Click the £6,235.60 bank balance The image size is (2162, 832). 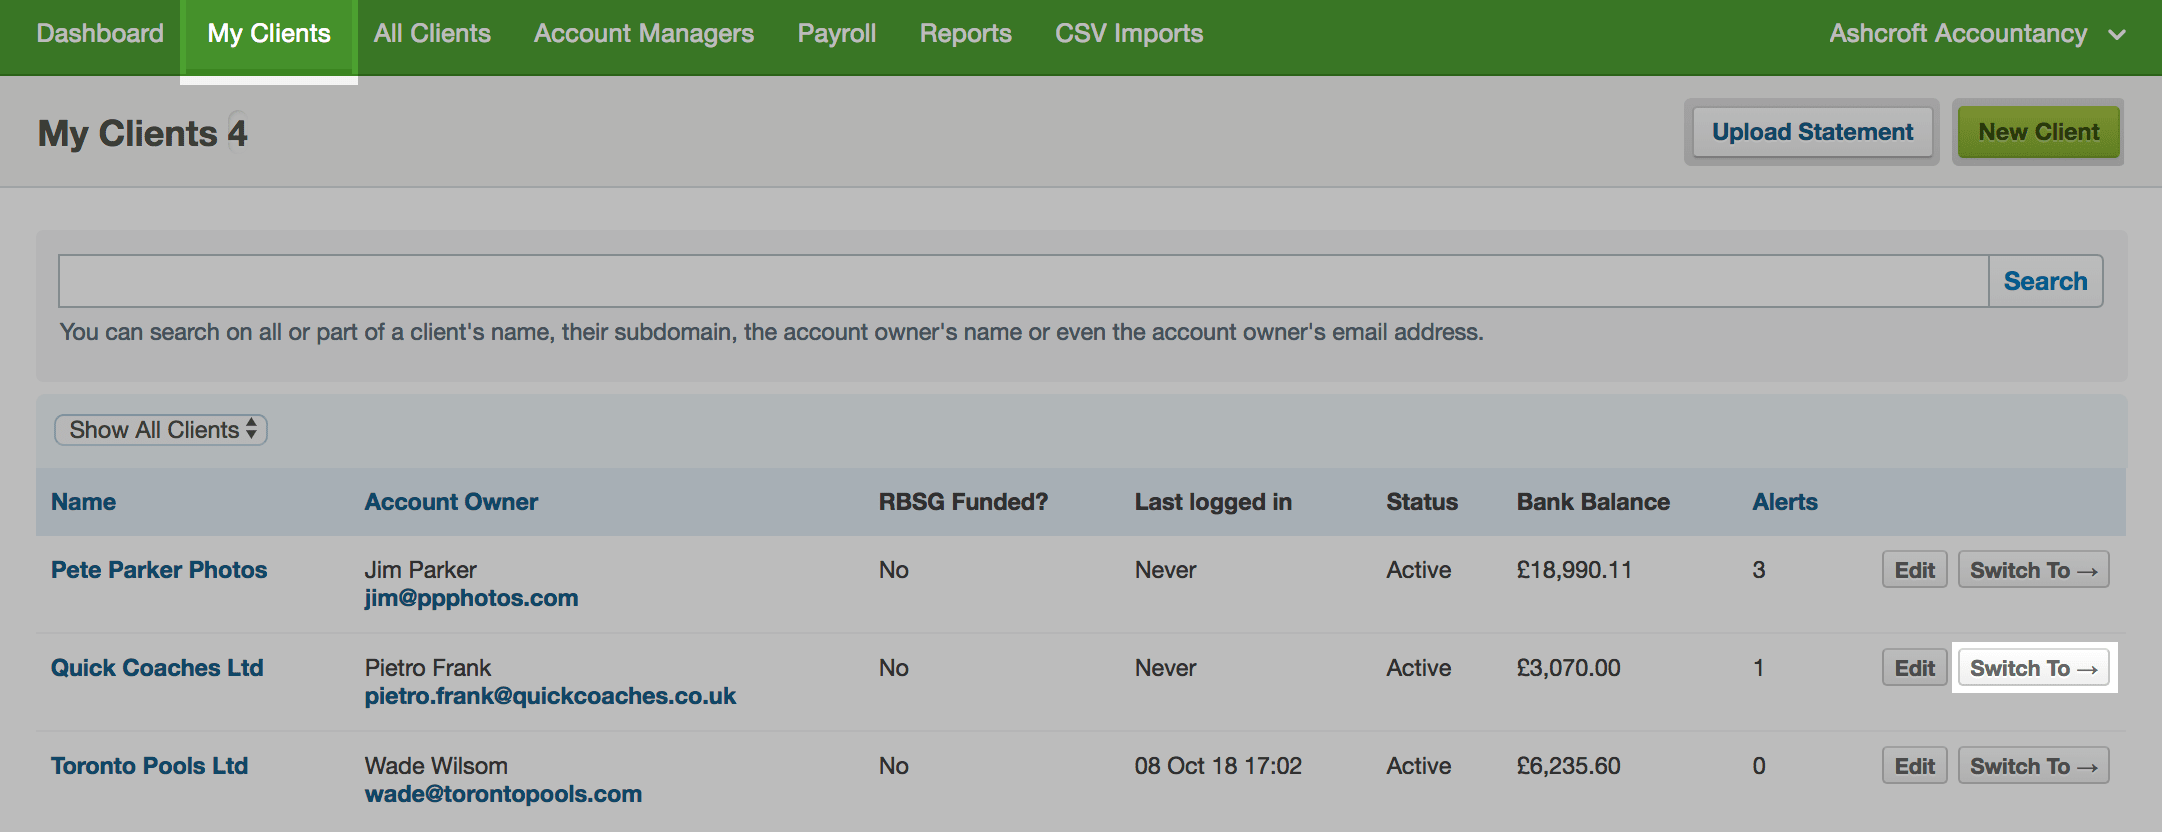1568,766
